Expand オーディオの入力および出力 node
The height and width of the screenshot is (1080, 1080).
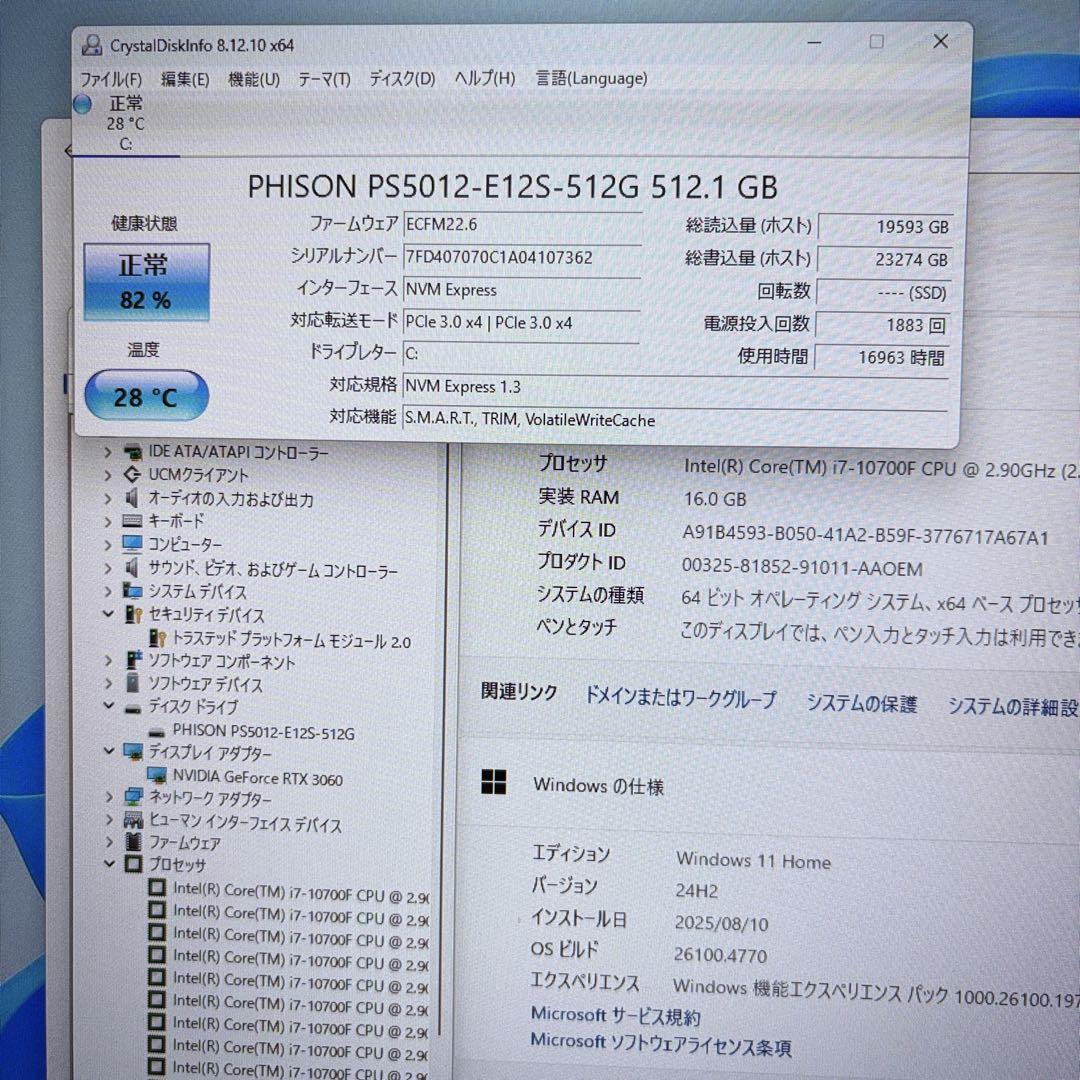coord(108,499)
